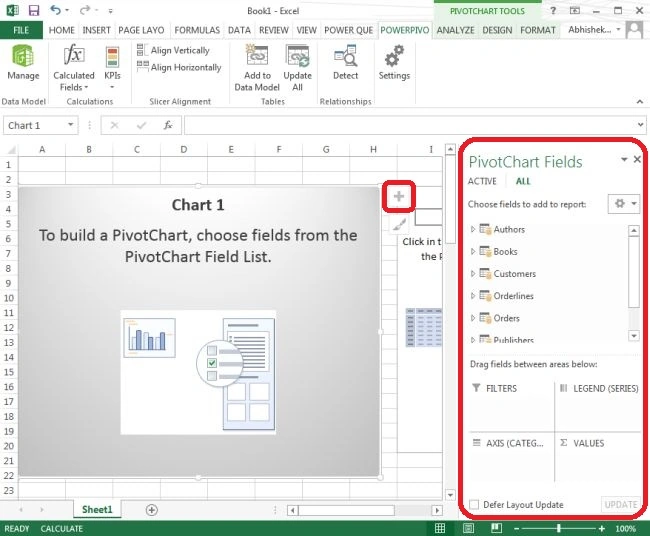Switch to the FORMULAS tab

tap(197, 30)
